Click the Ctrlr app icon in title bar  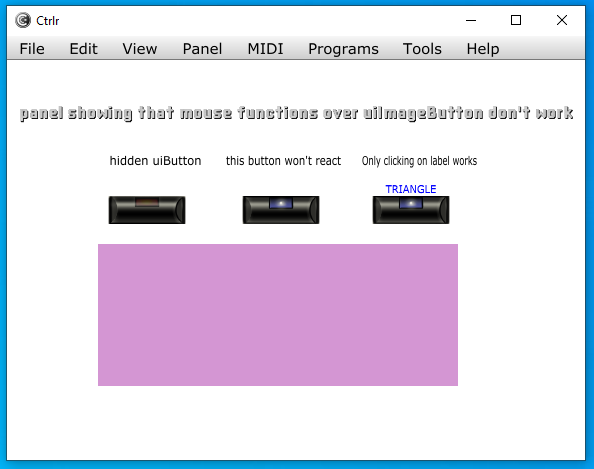(23, 20)
